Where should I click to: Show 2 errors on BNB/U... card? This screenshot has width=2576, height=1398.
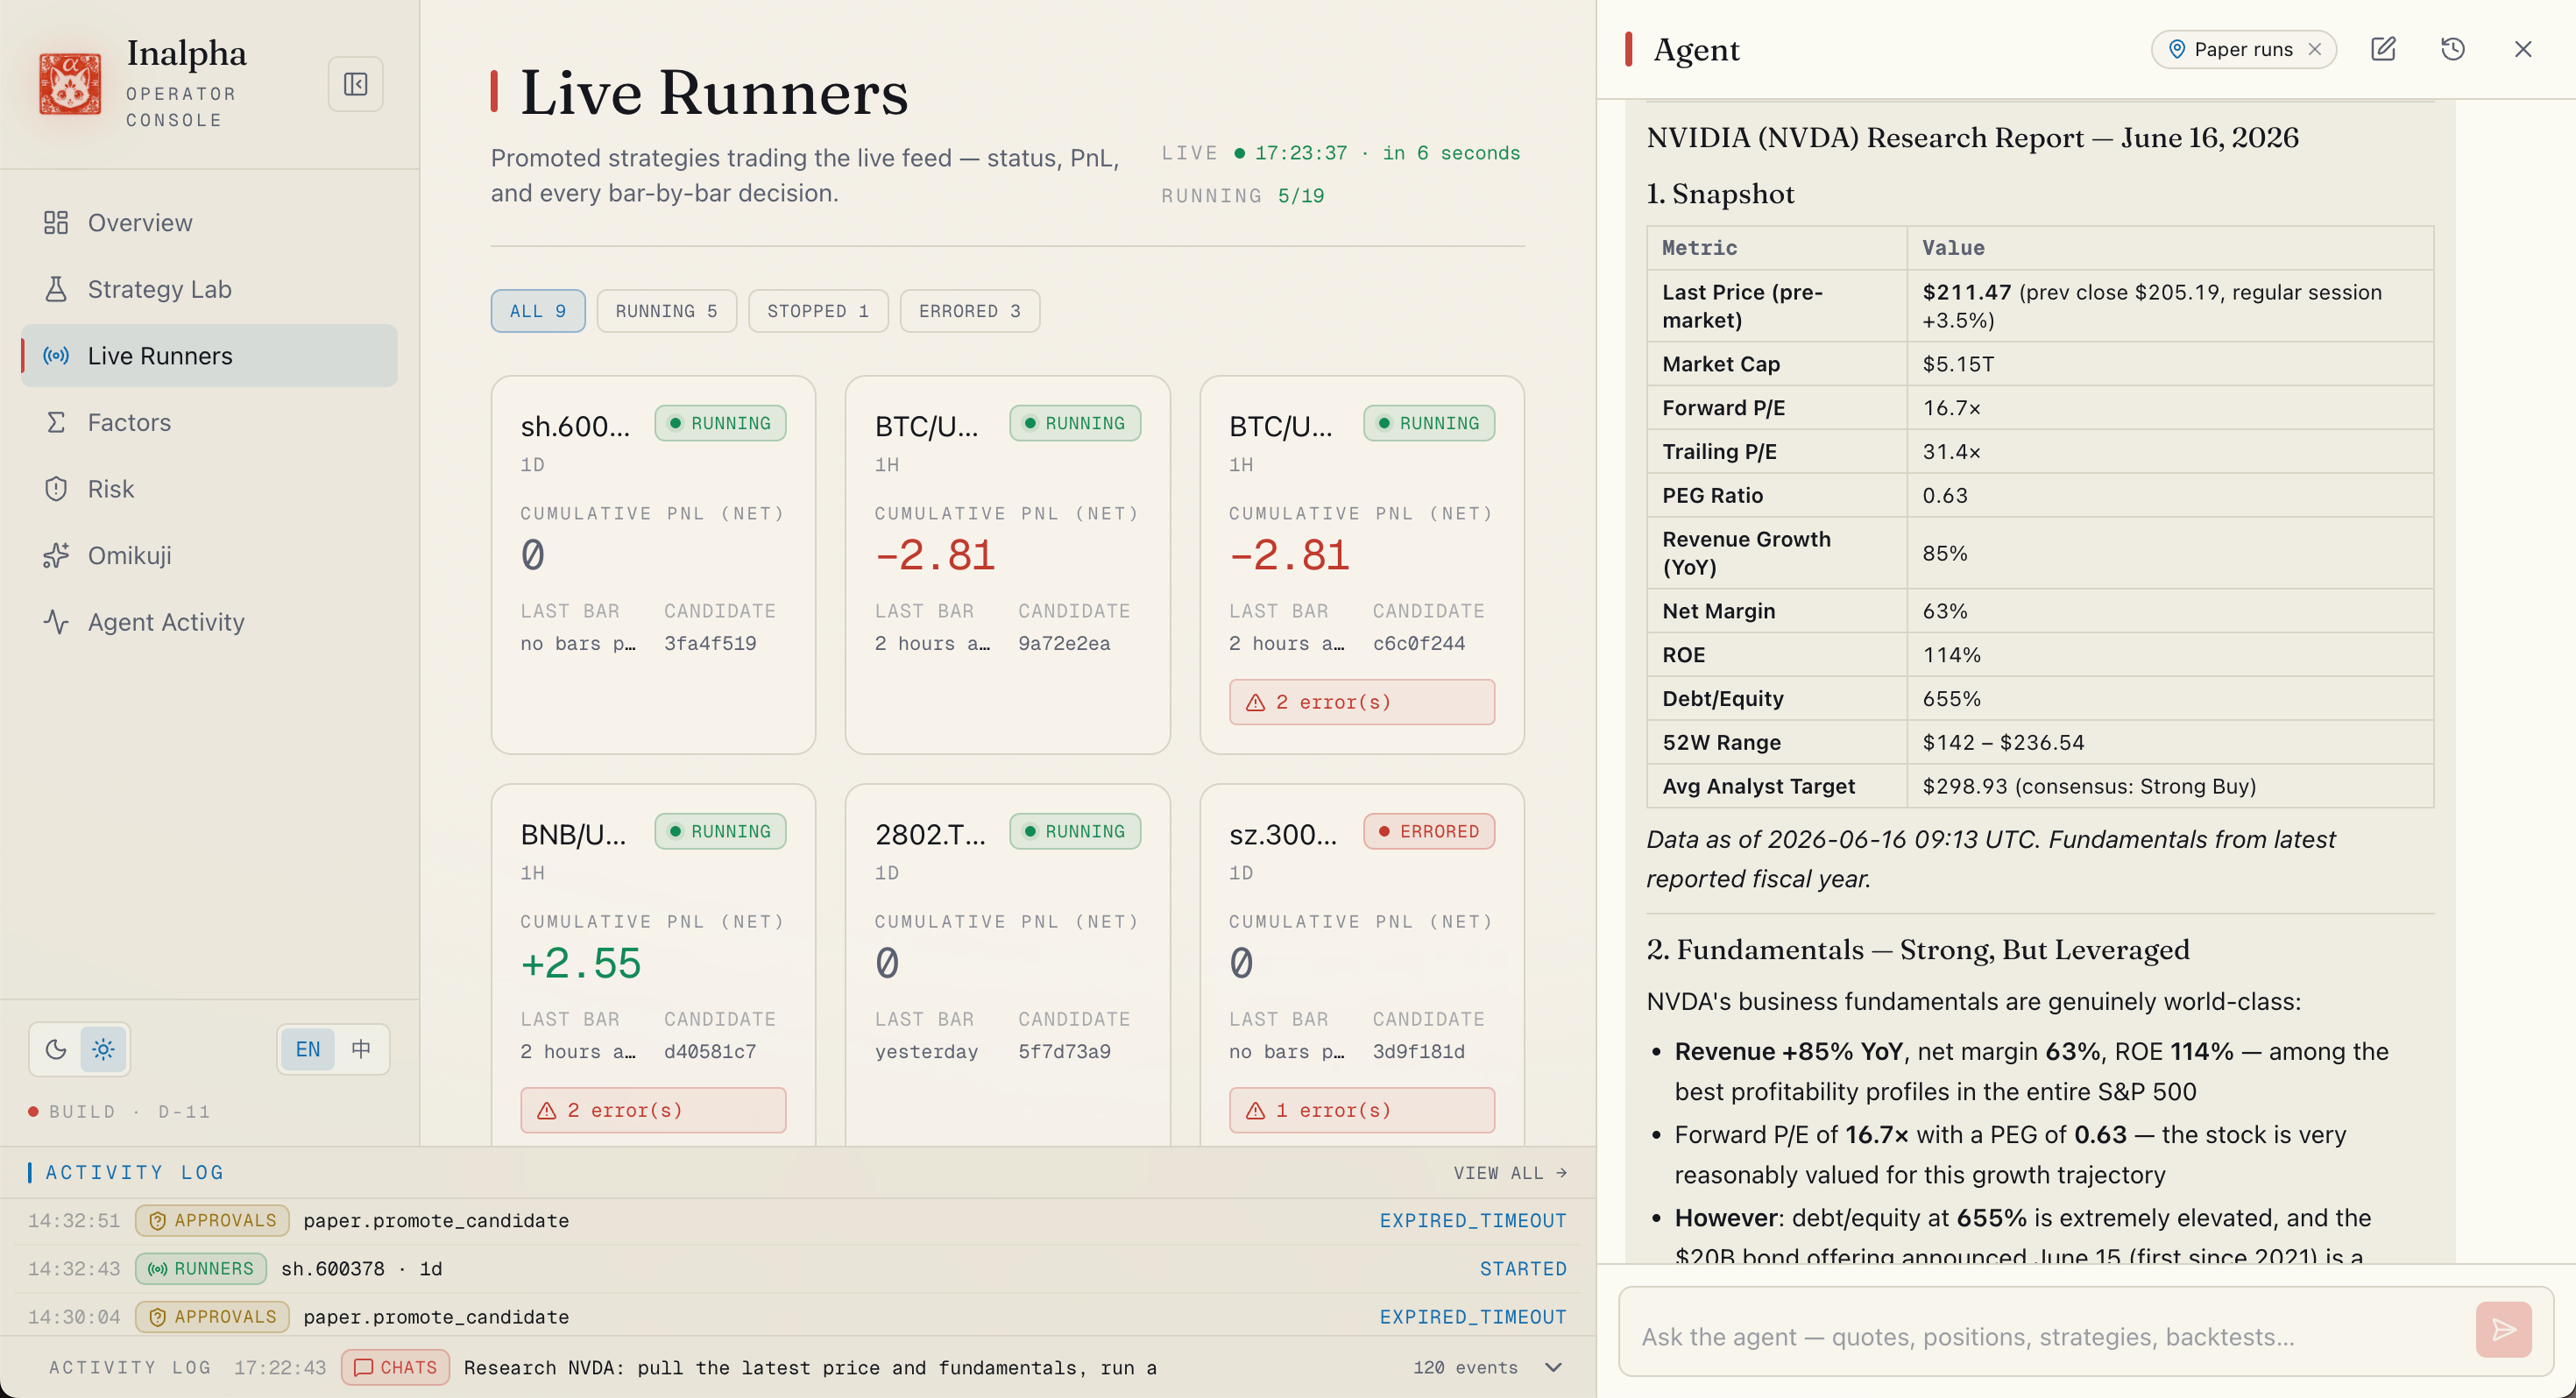[x=653, y=1110]
